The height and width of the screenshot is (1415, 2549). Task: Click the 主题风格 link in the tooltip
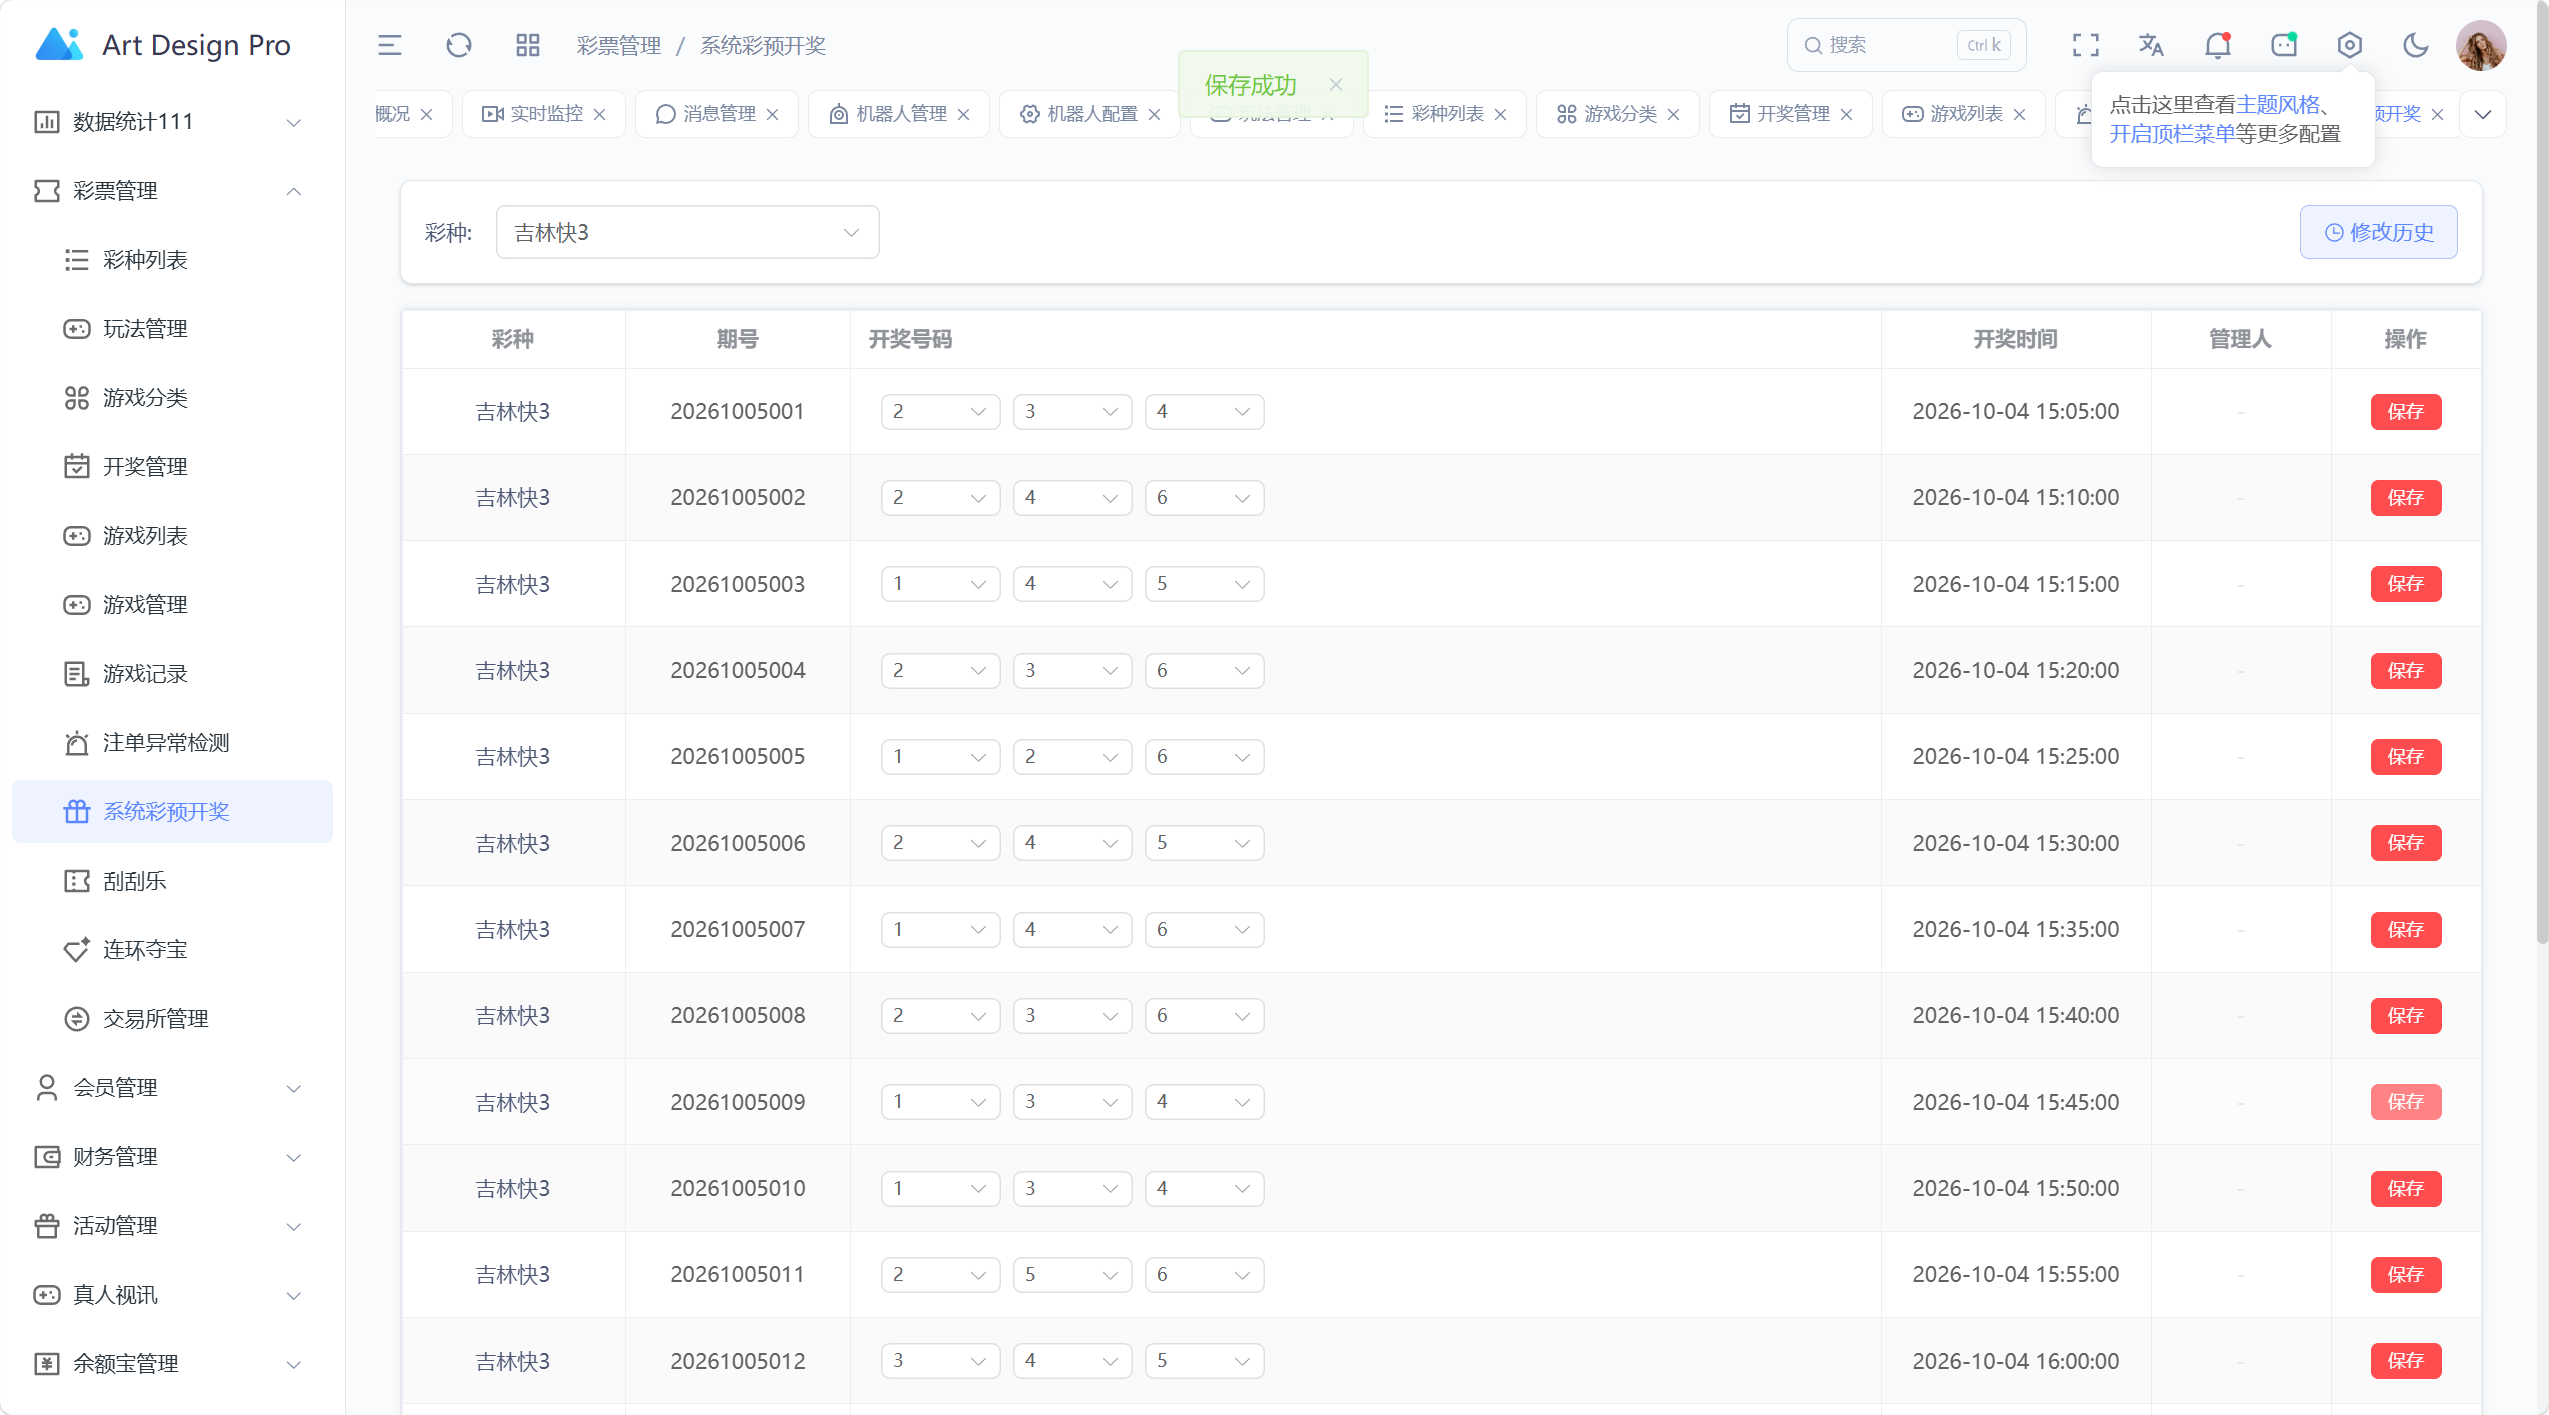2277,105
